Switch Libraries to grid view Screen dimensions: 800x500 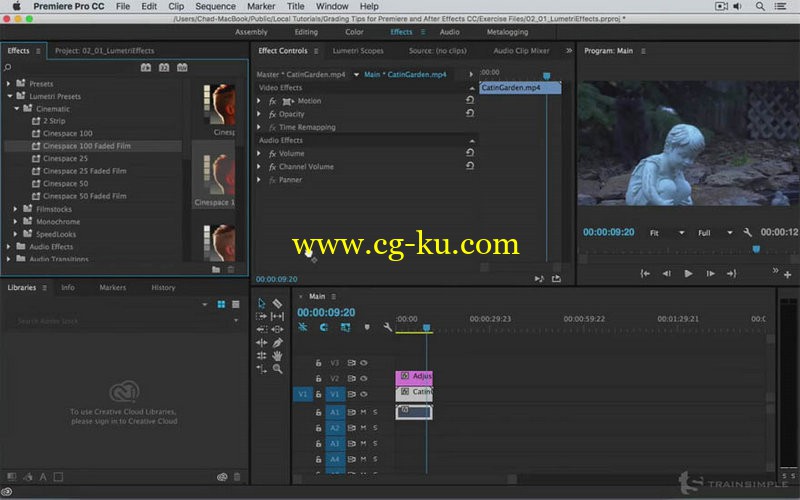[x=221, y=305]
